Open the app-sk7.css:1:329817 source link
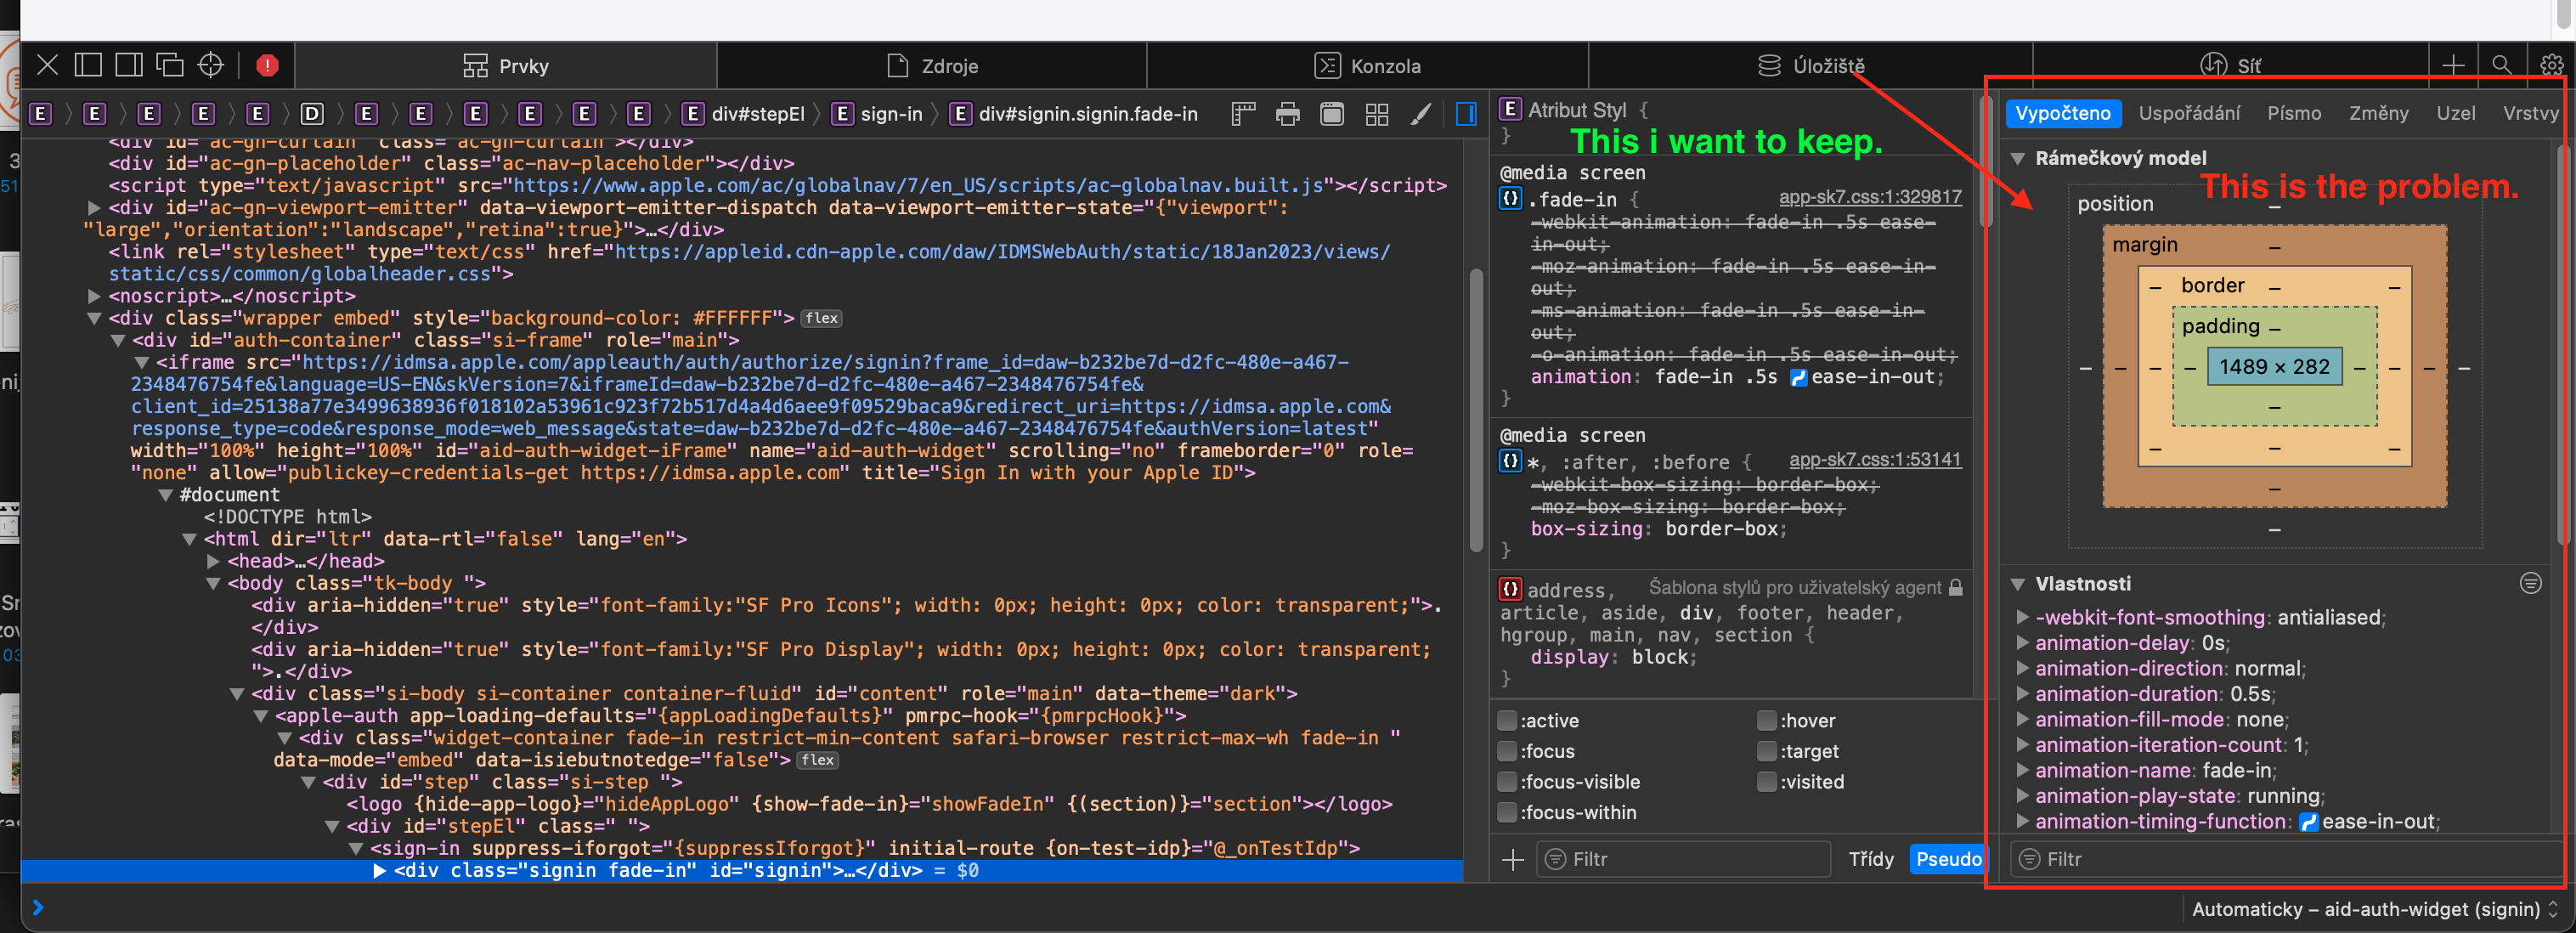 (1869, 197)
